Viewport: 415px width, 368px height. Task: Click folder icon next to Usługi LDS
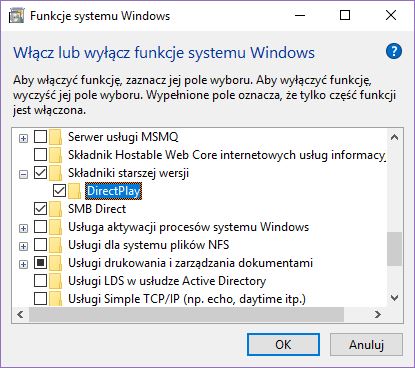tap(56, 281)
